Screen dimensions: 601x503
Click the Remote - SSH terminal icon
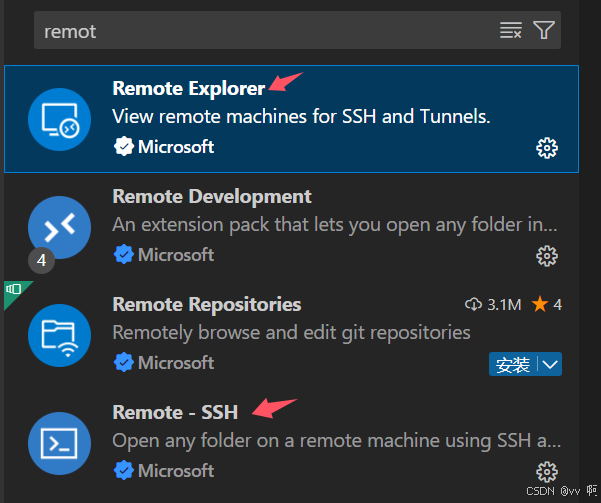click(x=59, y=444)
